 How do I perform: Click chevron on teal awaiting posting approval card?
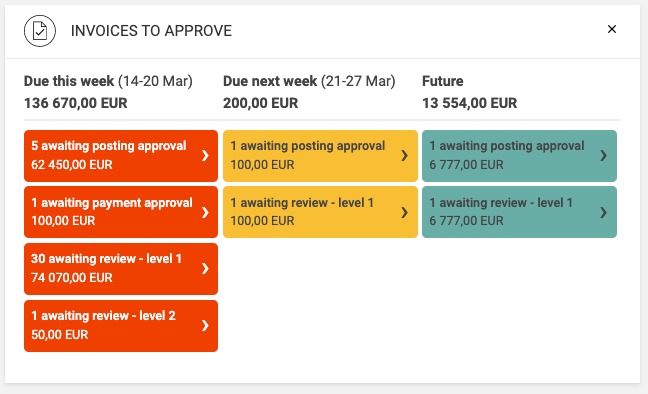point(603,155)
